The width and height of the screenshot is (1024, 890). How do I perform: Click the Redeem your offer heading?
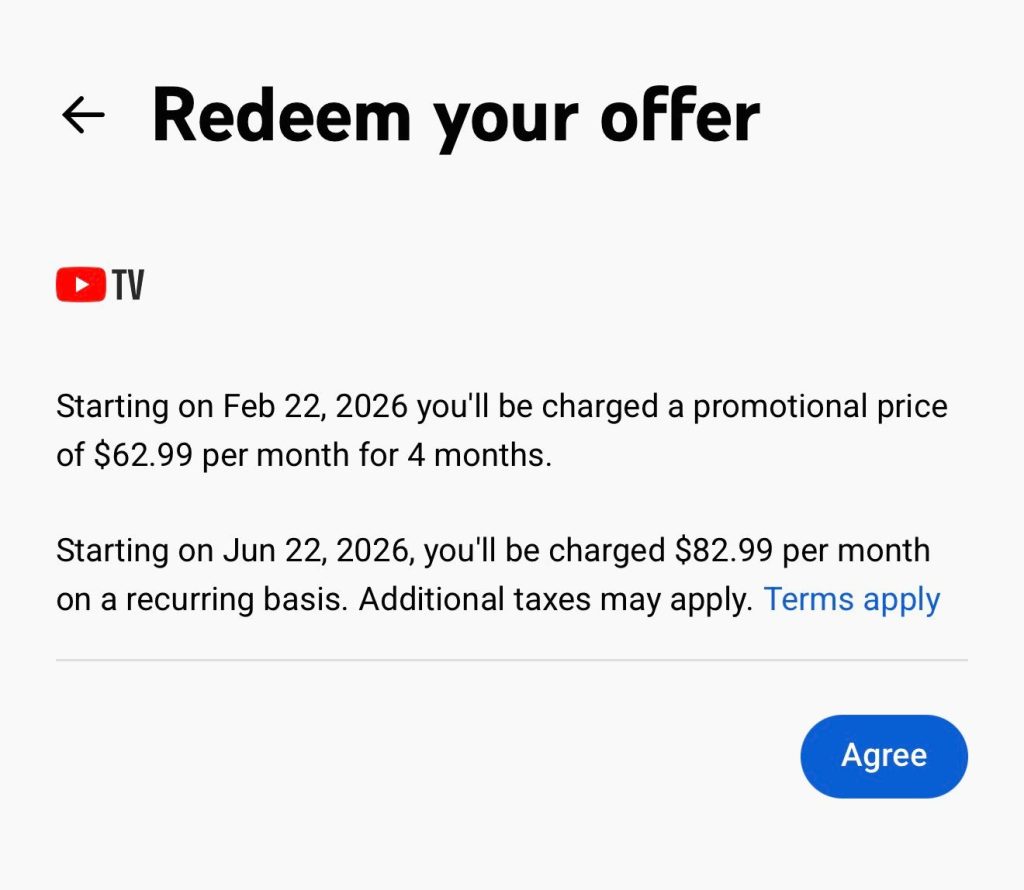tap(455, 116)
